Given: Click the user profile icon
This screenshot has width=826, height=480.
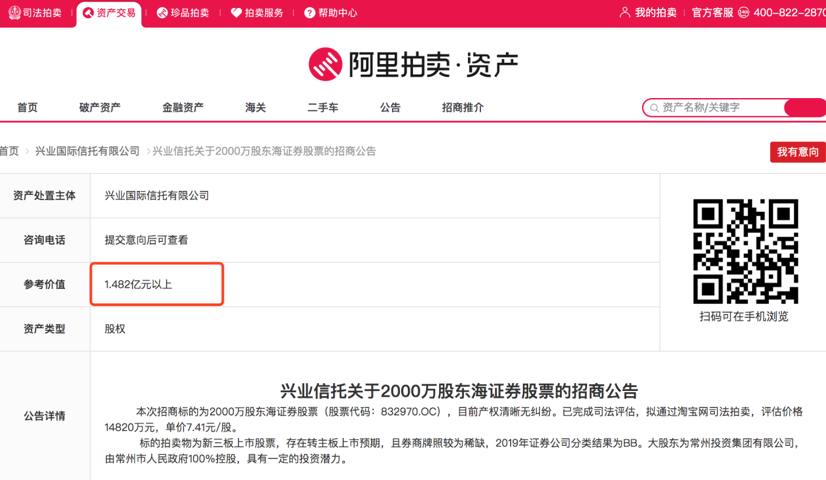Looking at the screenshot, I should 625,12.
